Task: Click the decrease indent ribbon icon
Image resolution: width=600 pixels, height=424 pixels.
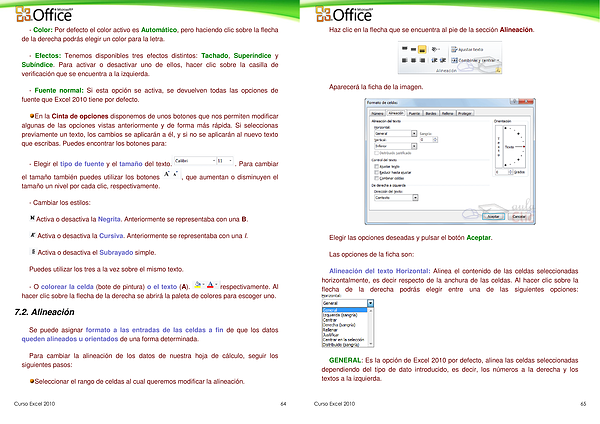Action: click(434, 60)
